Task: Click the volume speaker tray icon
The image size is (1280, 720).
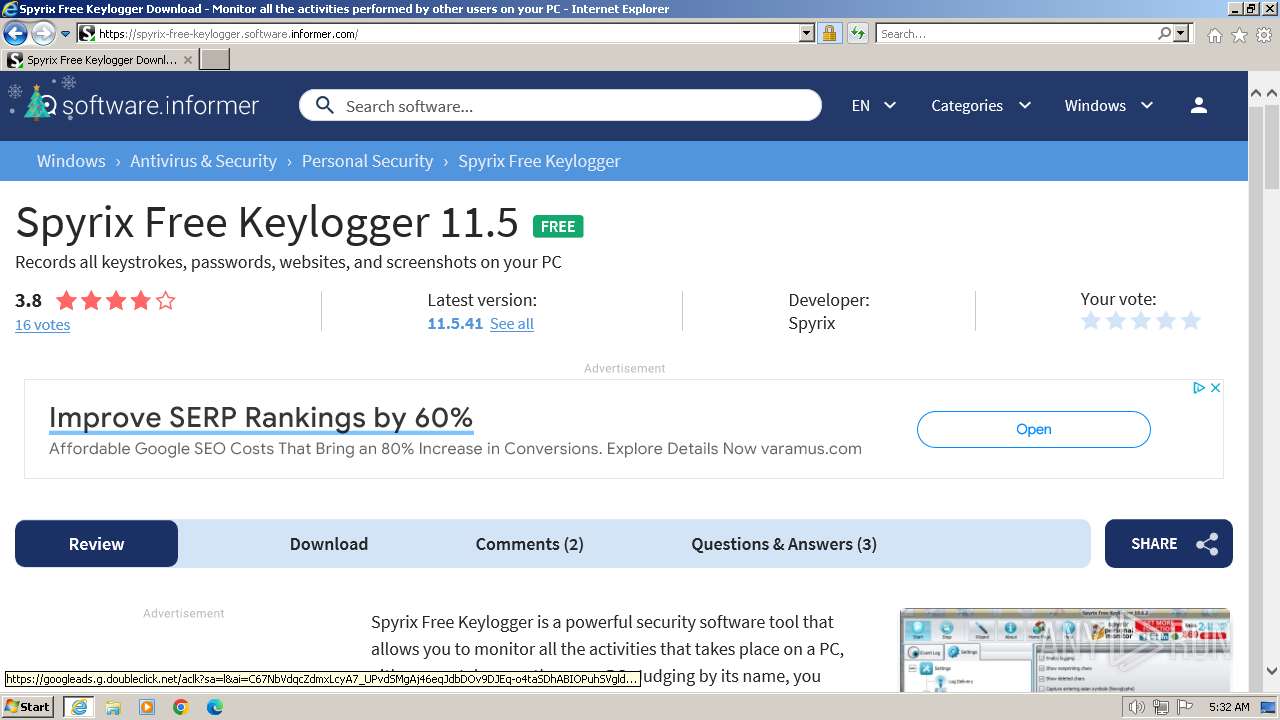Action: pyautogui.click(x=1137, y=707)
